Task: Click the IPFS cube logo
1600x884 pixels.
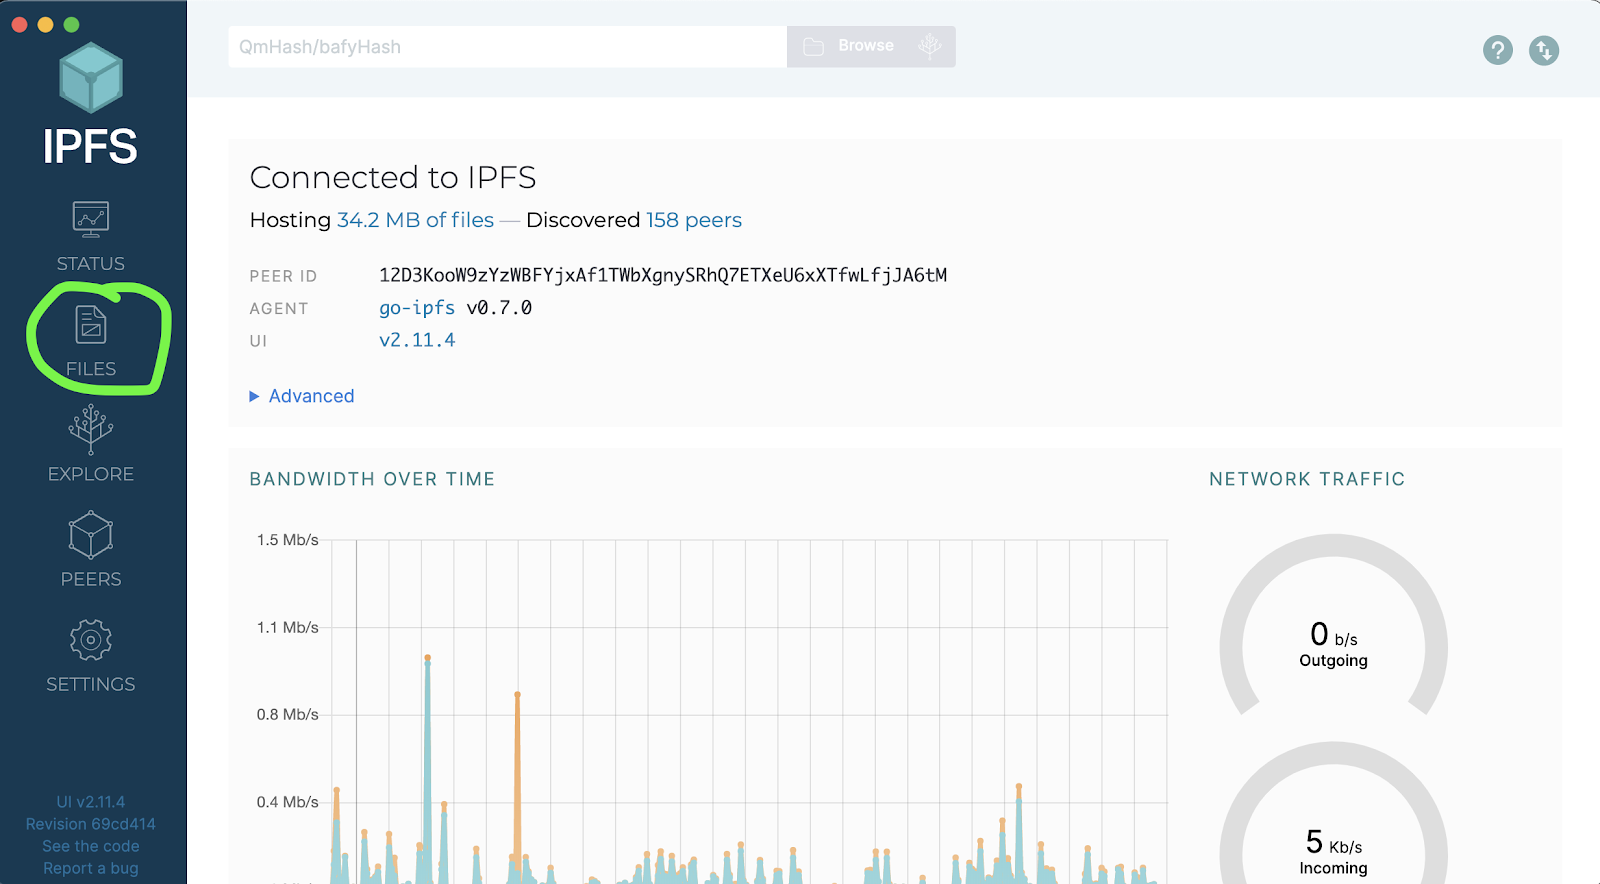Action: 91,77
